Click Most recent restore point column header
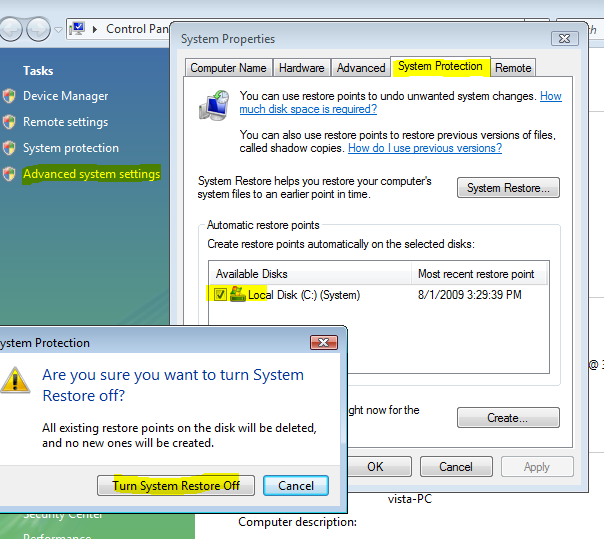This screenshot has height=539, width=604. [x=479, y=274]
